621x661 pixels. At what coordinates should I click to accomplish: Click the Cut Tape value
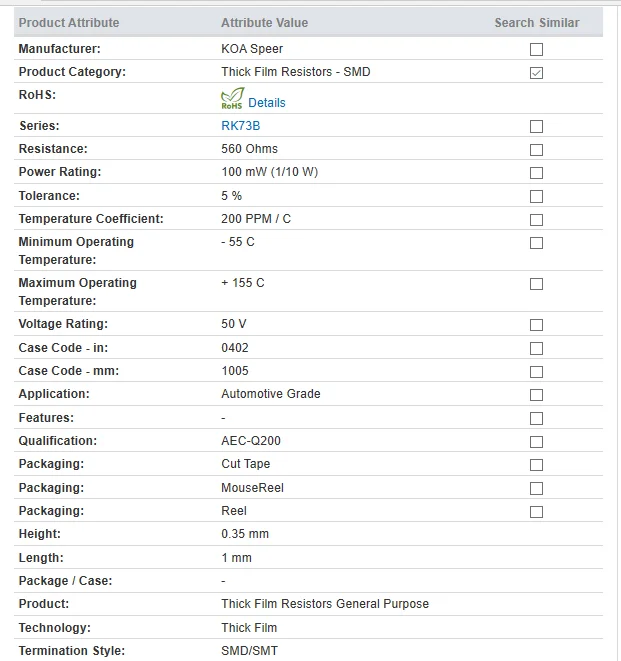[245, 464]
